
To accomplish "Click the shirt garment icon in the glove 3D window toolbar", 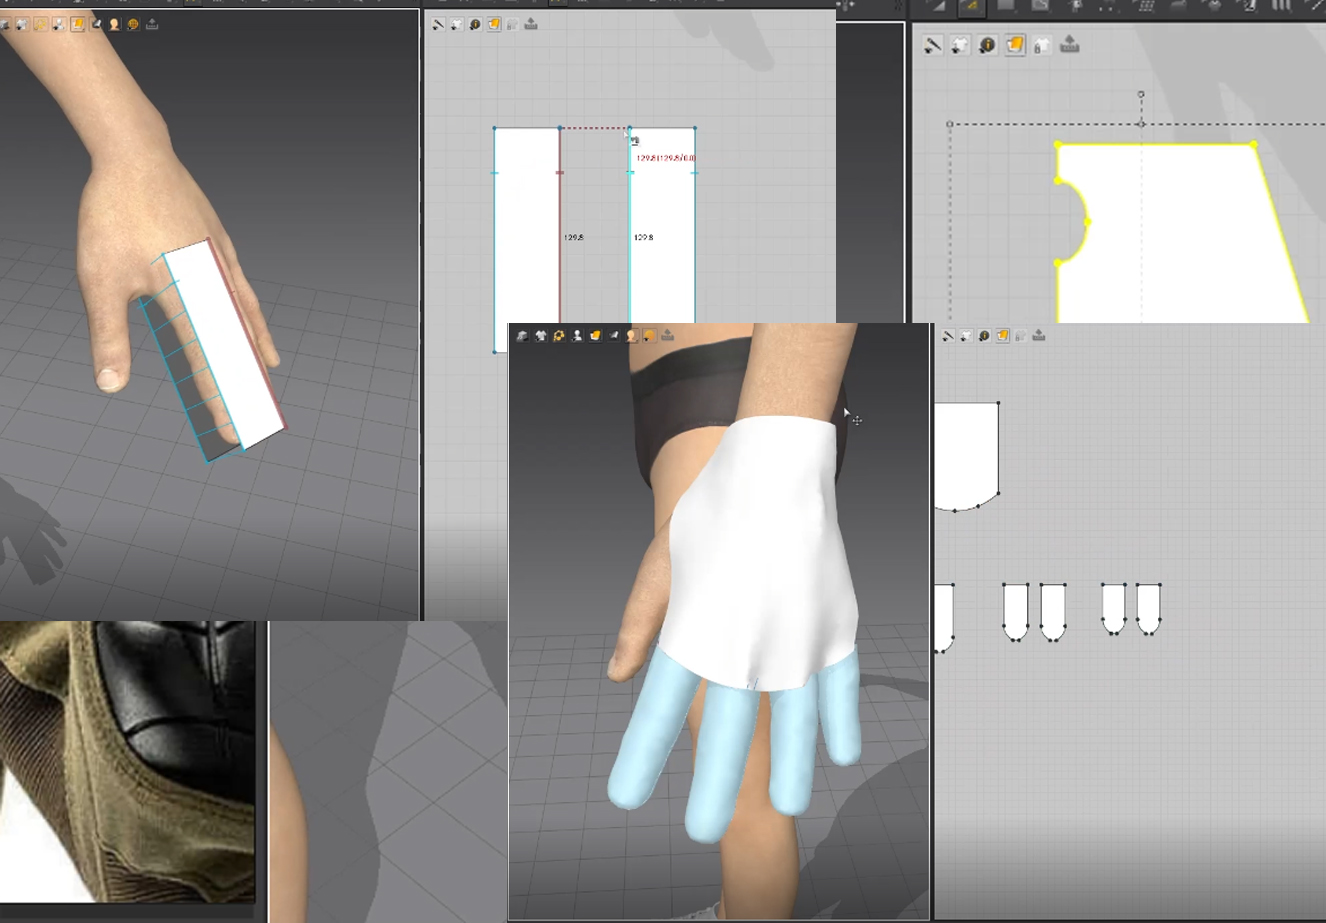I will [541, 336].
